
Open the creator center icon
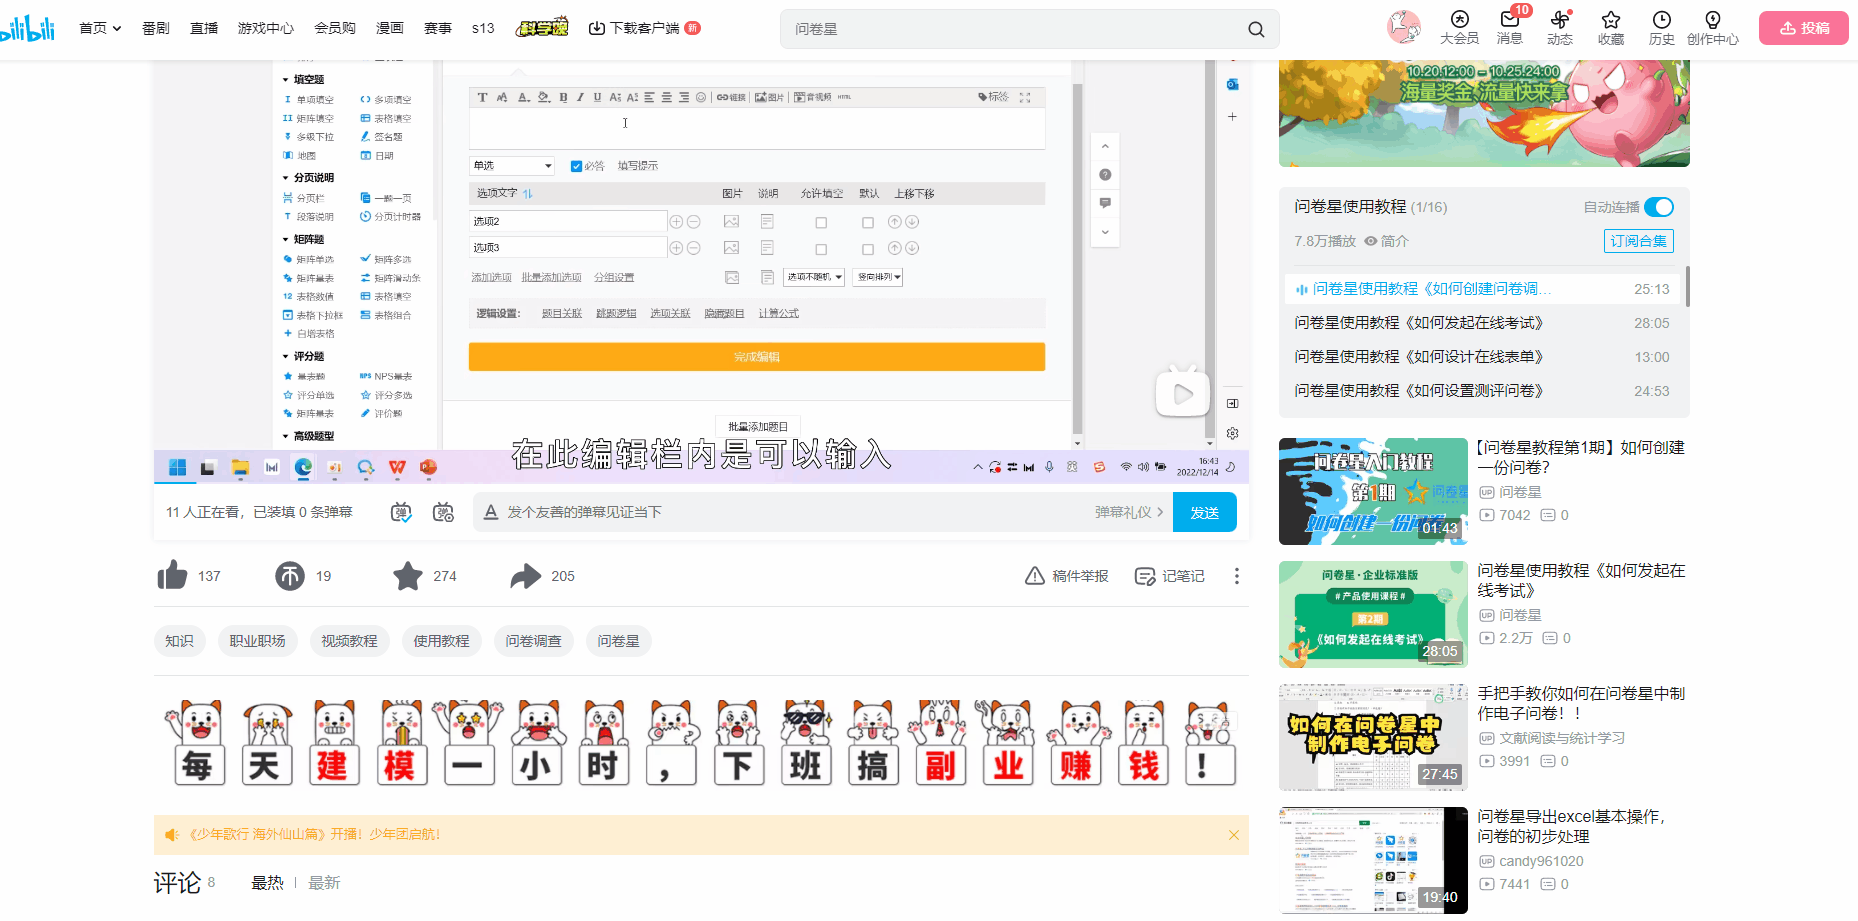coord(1713,19)
